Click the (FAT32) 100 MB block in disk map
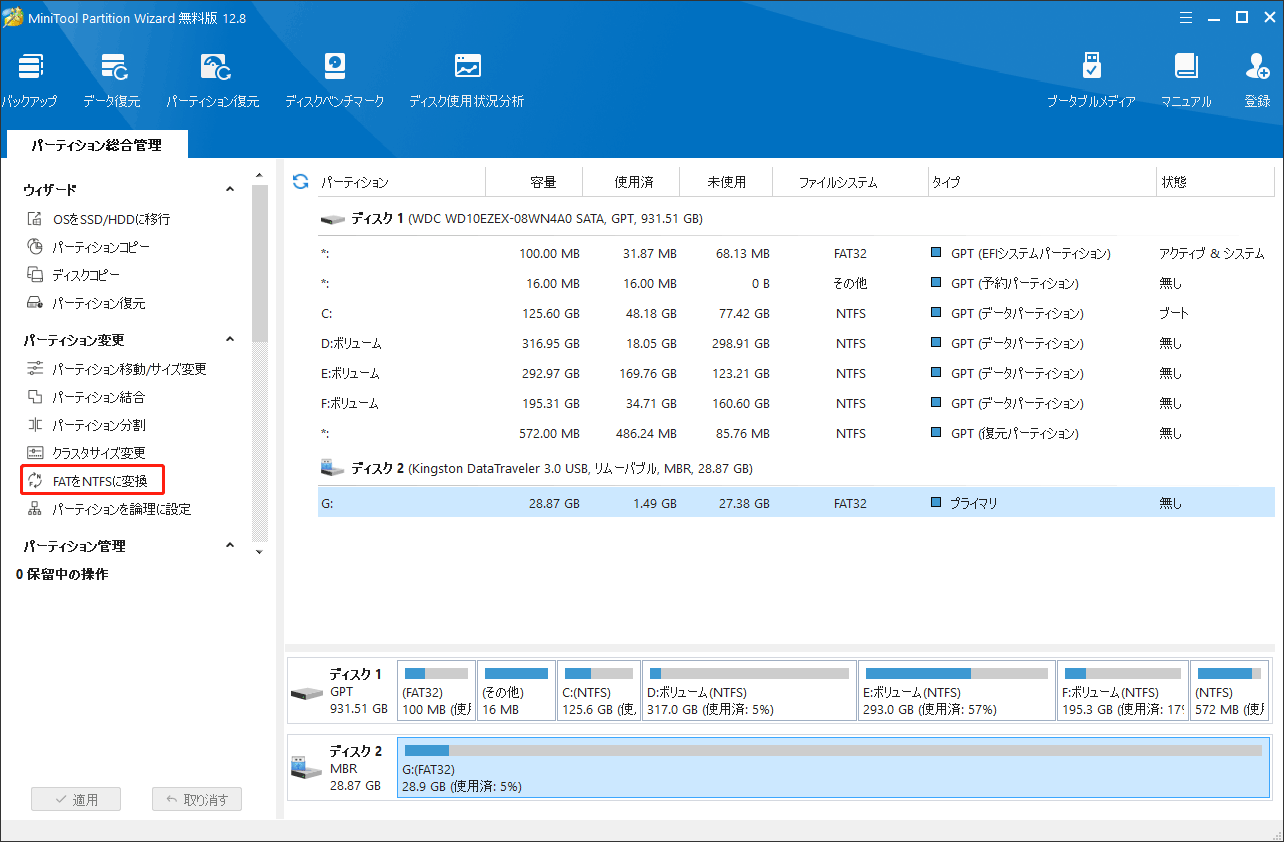1284x842 pixels. pos(436,690)
